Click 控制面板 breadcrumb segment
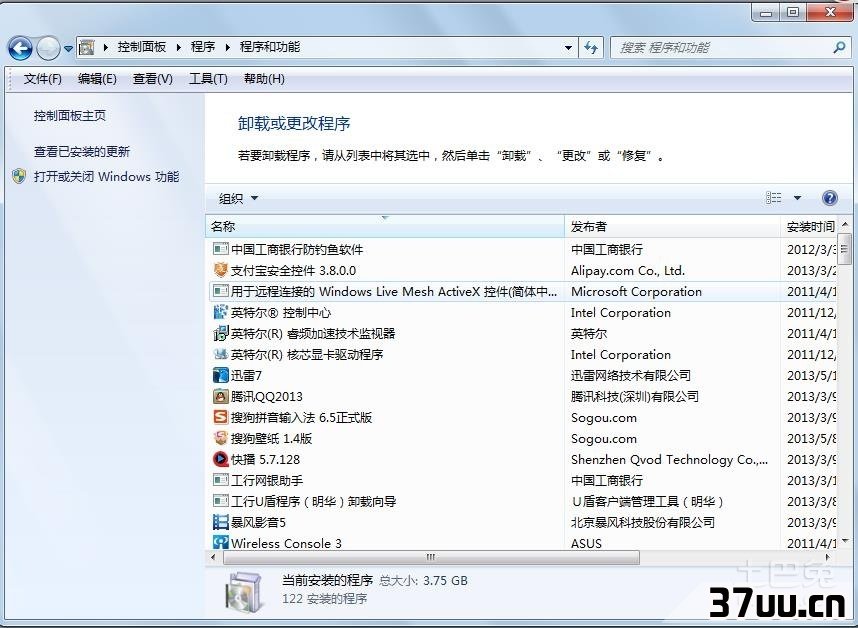 [142, 47]
